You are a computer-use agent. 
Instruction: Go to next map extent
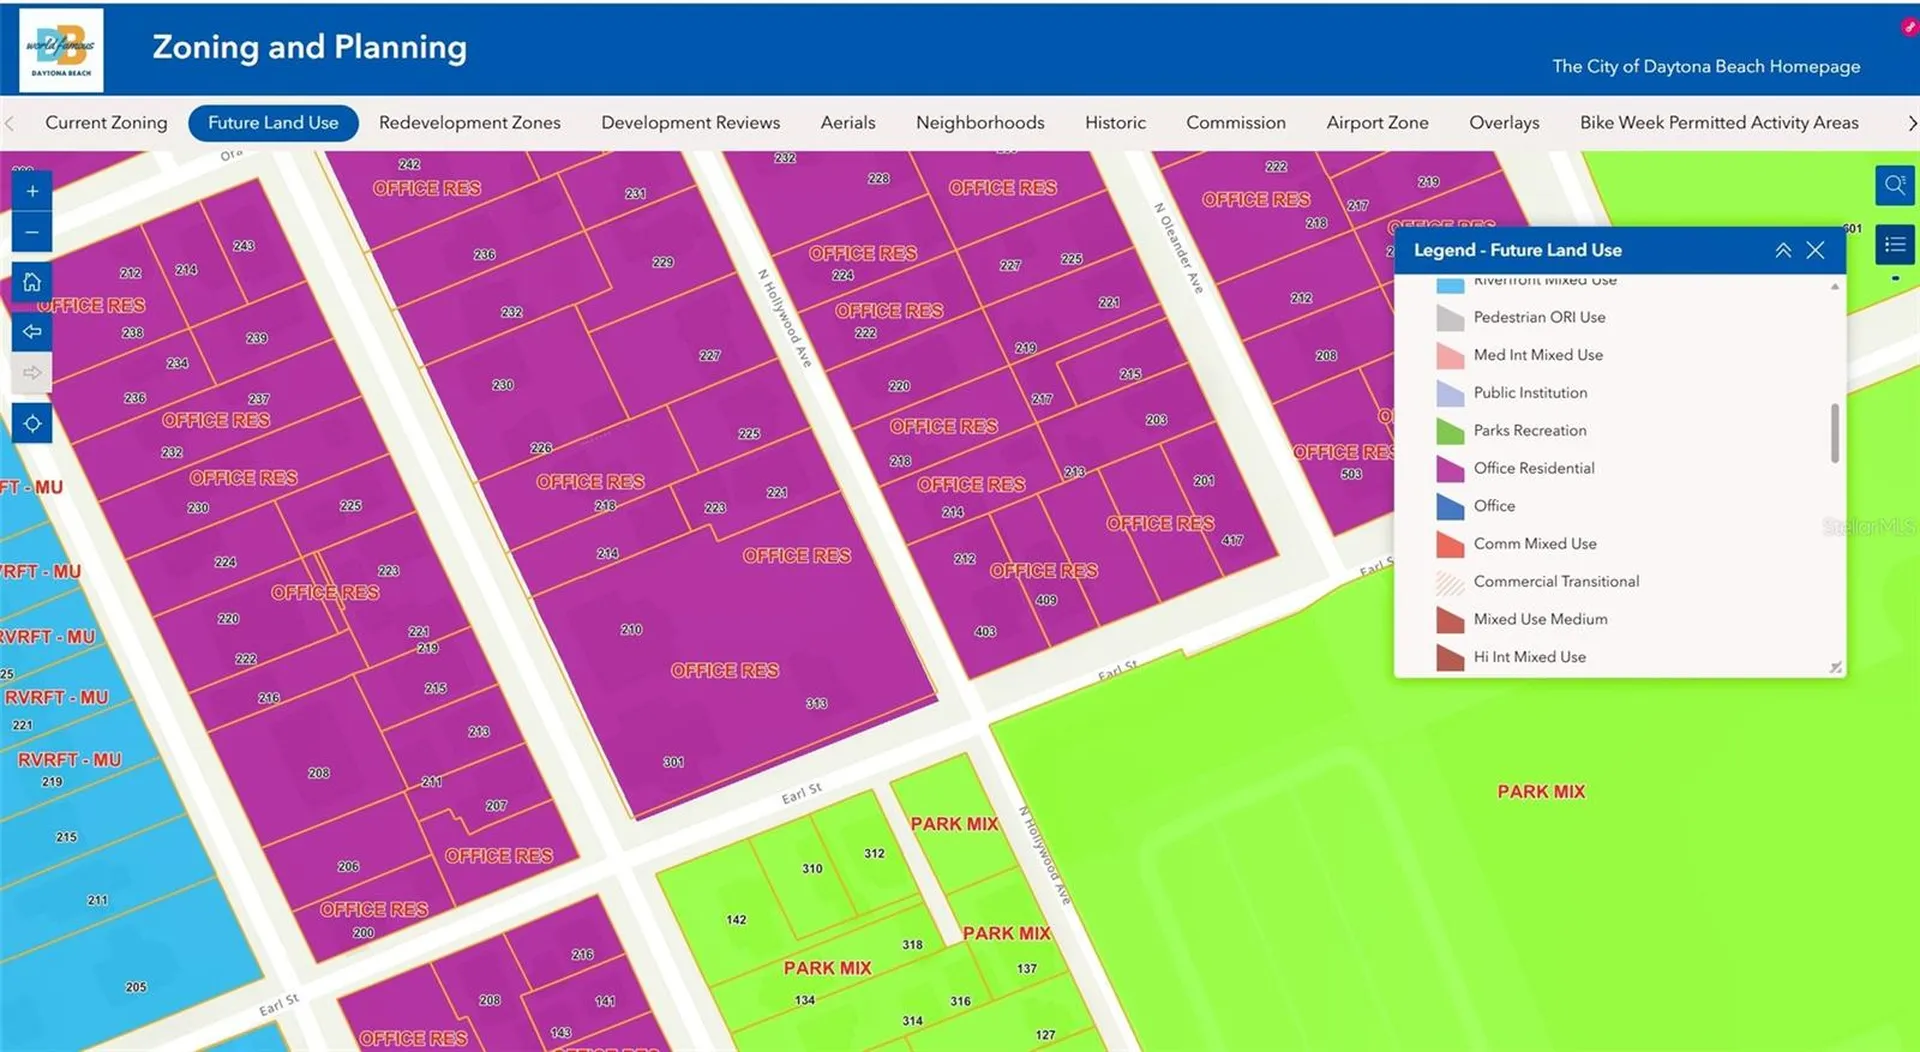32,373
